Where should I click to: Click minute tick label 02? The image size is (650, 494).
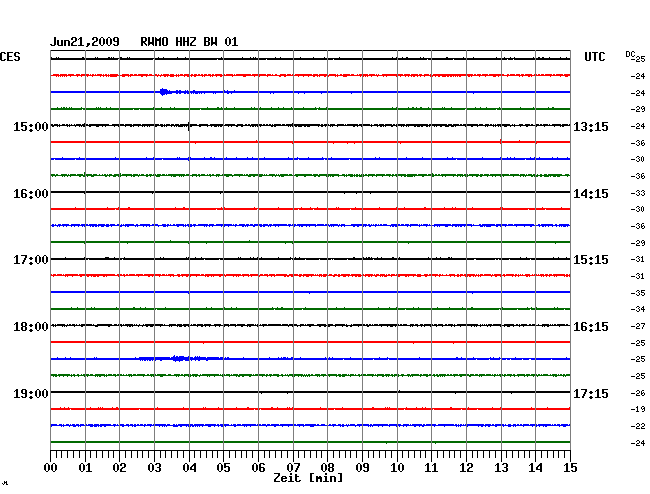pyautogui.click(x=119, y=468)
